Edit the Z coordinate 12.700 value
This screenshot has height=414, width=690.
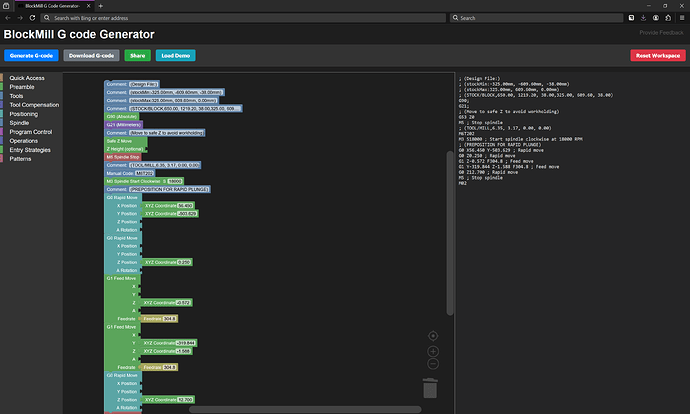(185, 399)
